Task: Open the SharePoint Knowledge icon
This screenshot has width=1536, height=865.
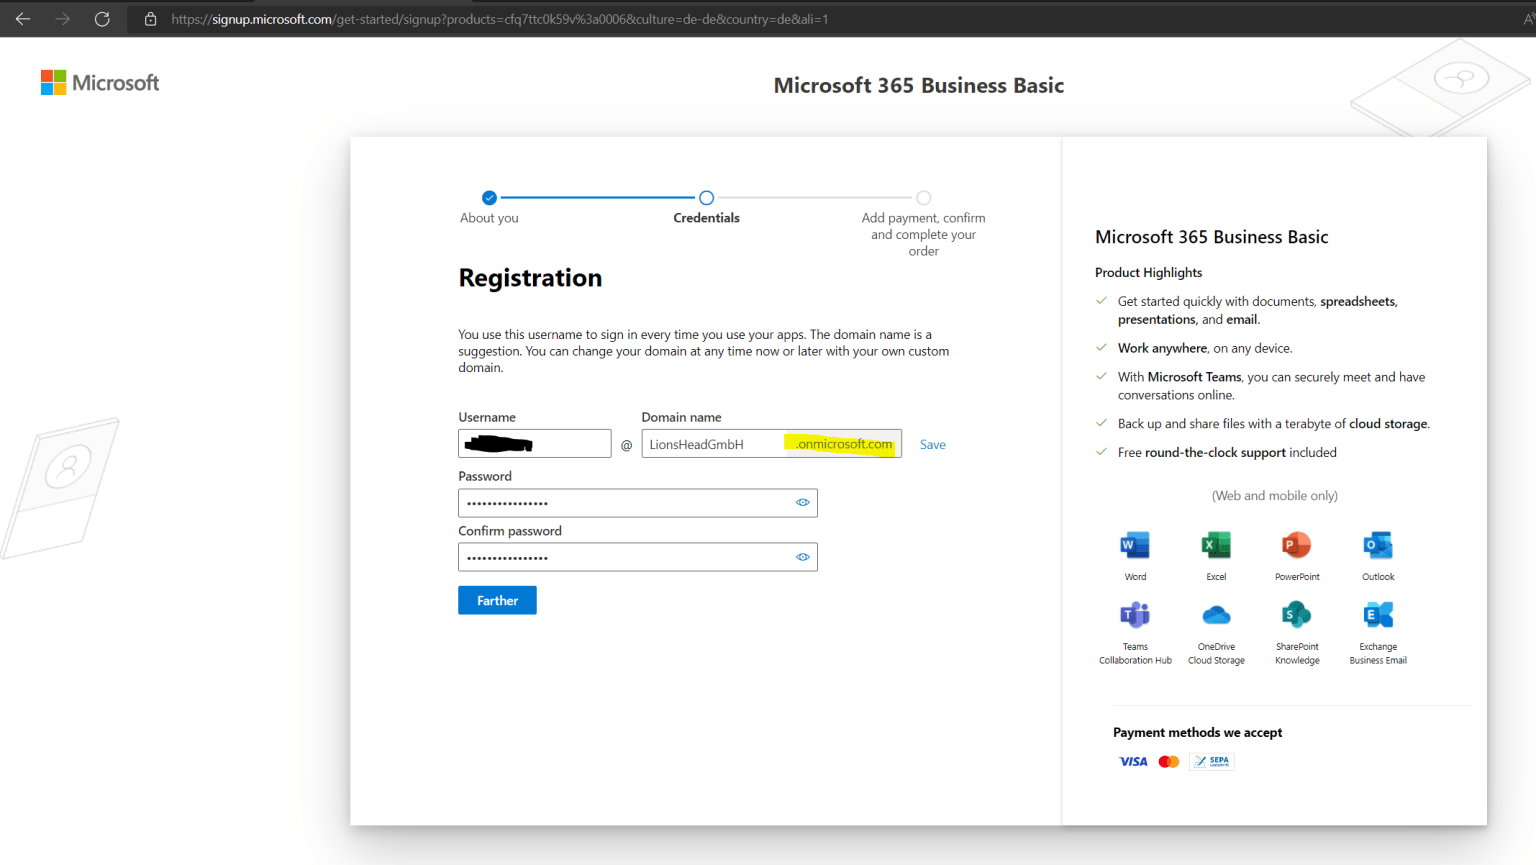Action: click(1297, 614)
